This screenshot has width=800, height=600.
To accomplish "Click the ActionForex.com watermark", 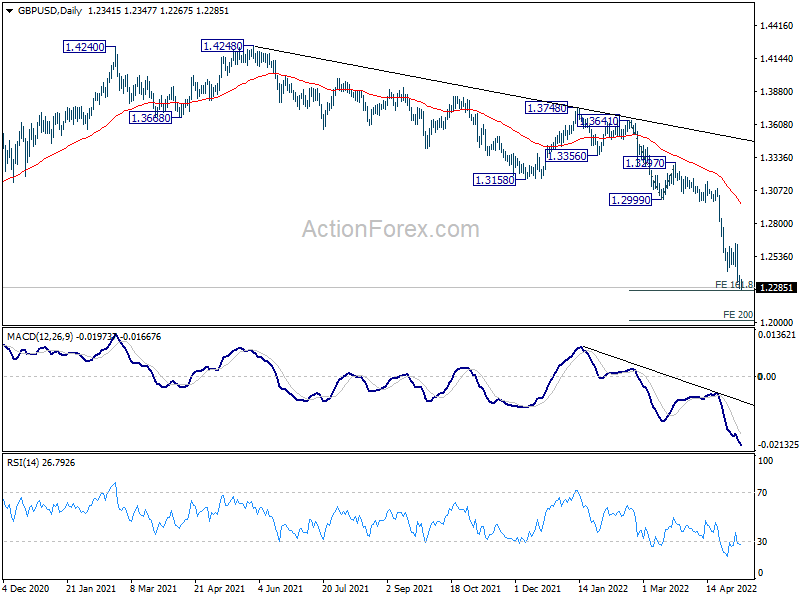I will pyautogui.click(x=390, y=229).
